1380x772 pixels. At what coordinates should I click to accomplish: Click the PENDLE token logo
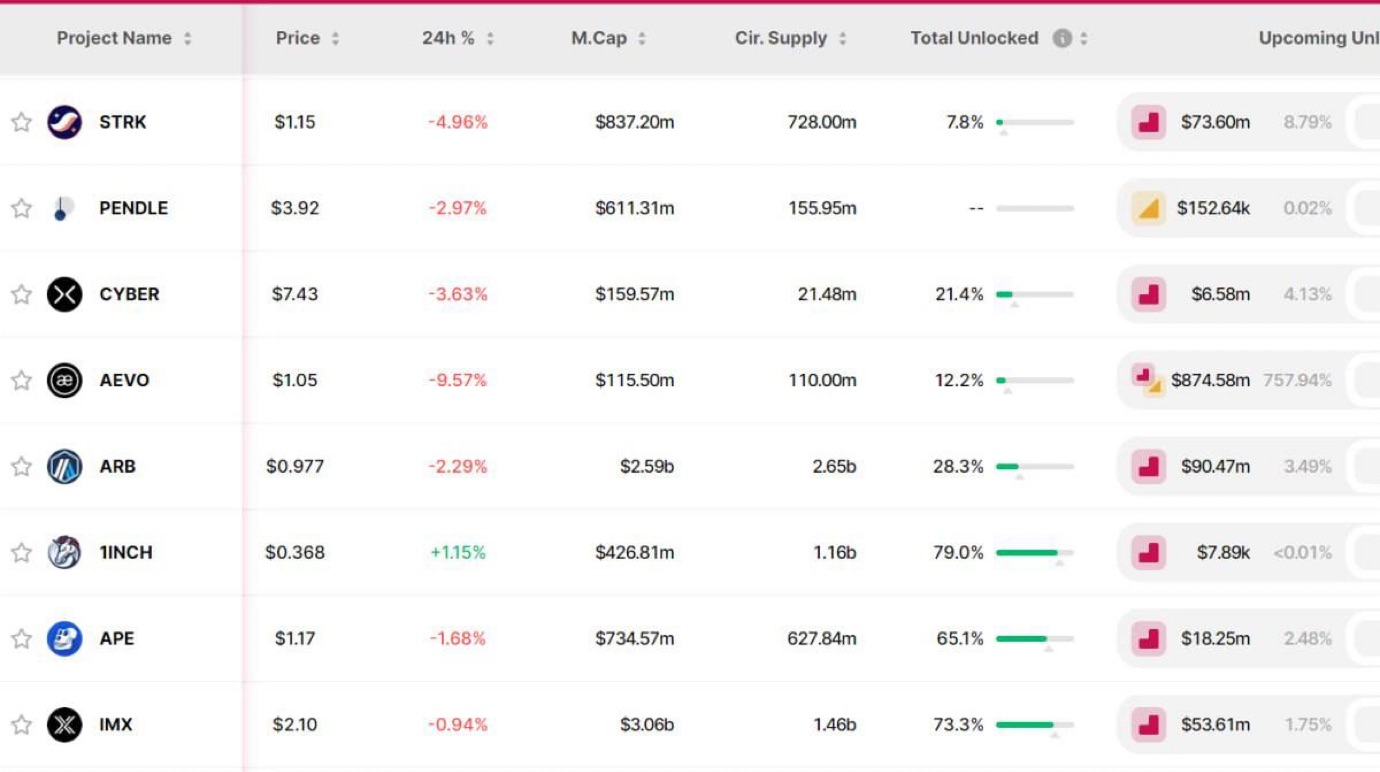(x=64, y=208)
